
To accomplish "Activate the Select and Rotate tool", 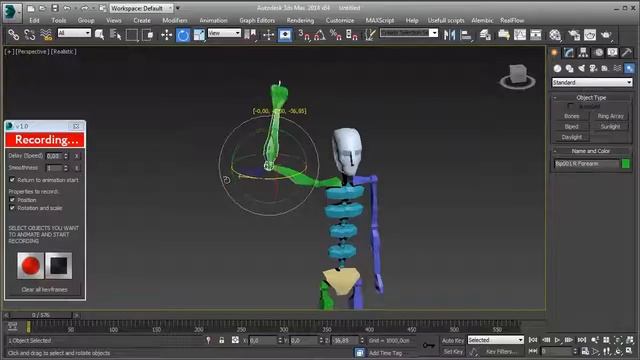I will point(183,35).
